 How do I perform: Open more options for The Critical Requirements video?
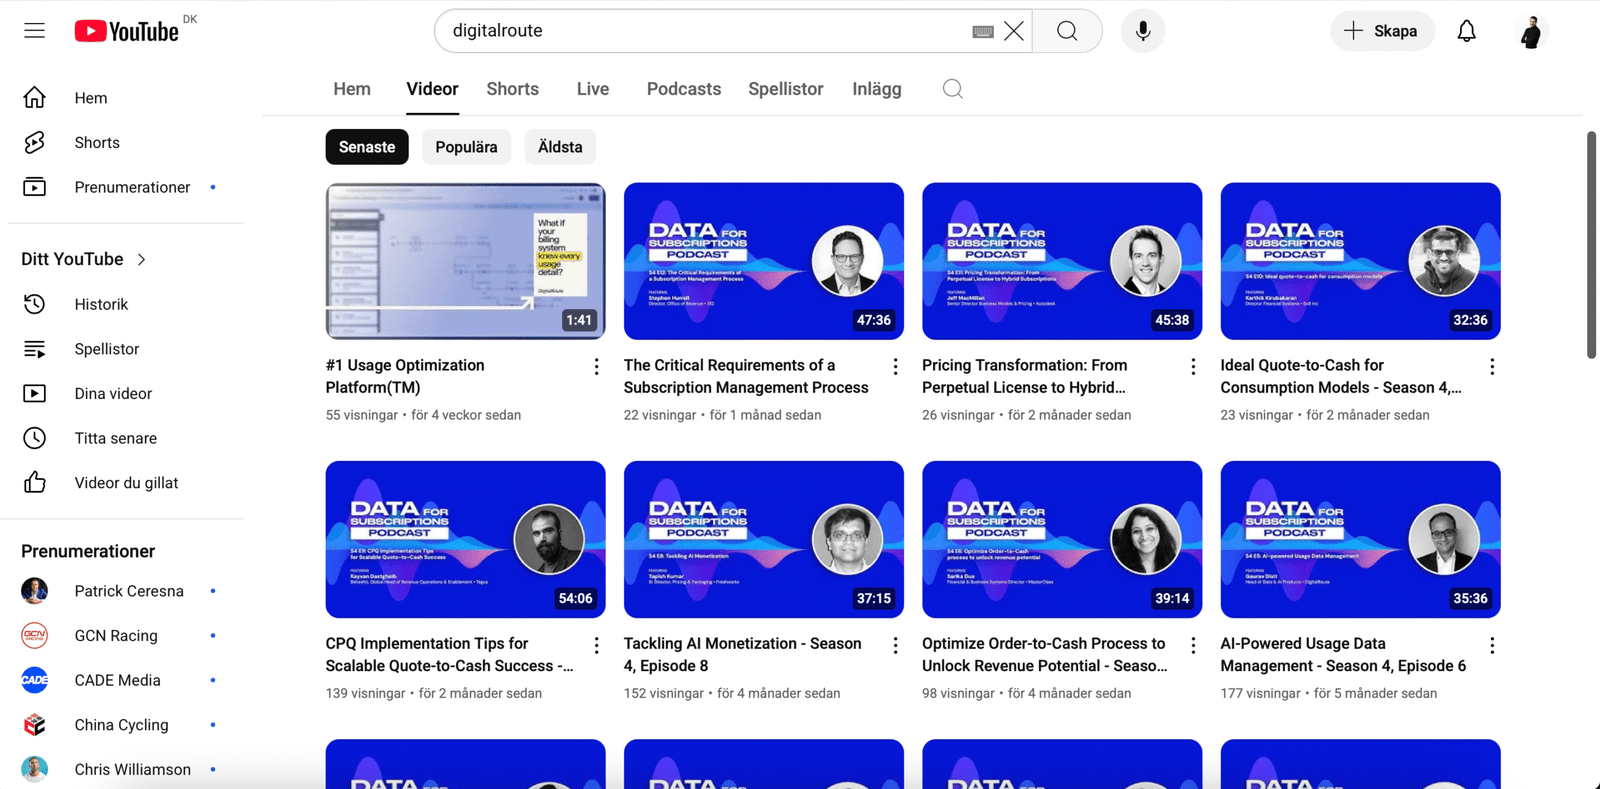click(x=895, y=367)
